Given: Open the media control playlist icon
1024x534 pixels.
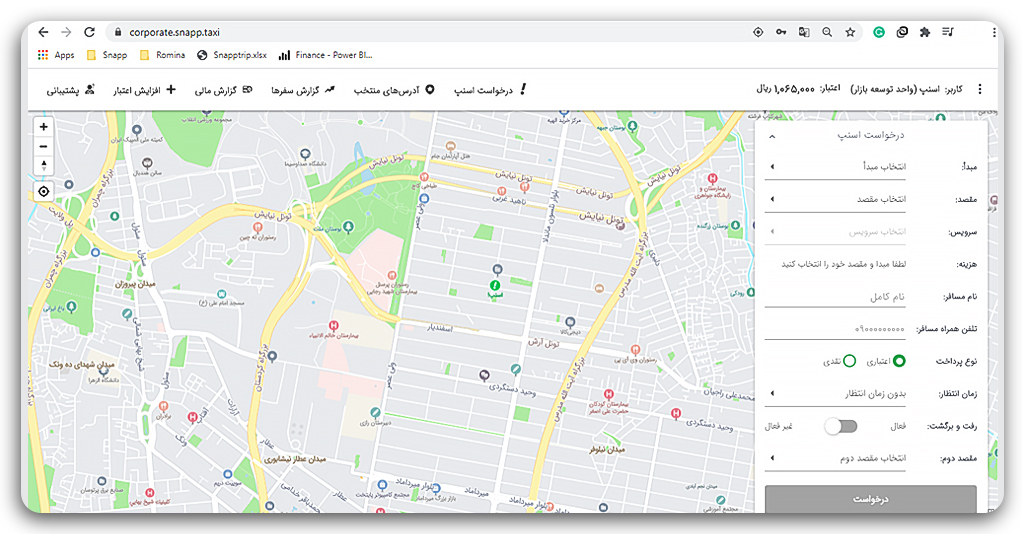Looking at the screenshot, I should coord(948,32).
